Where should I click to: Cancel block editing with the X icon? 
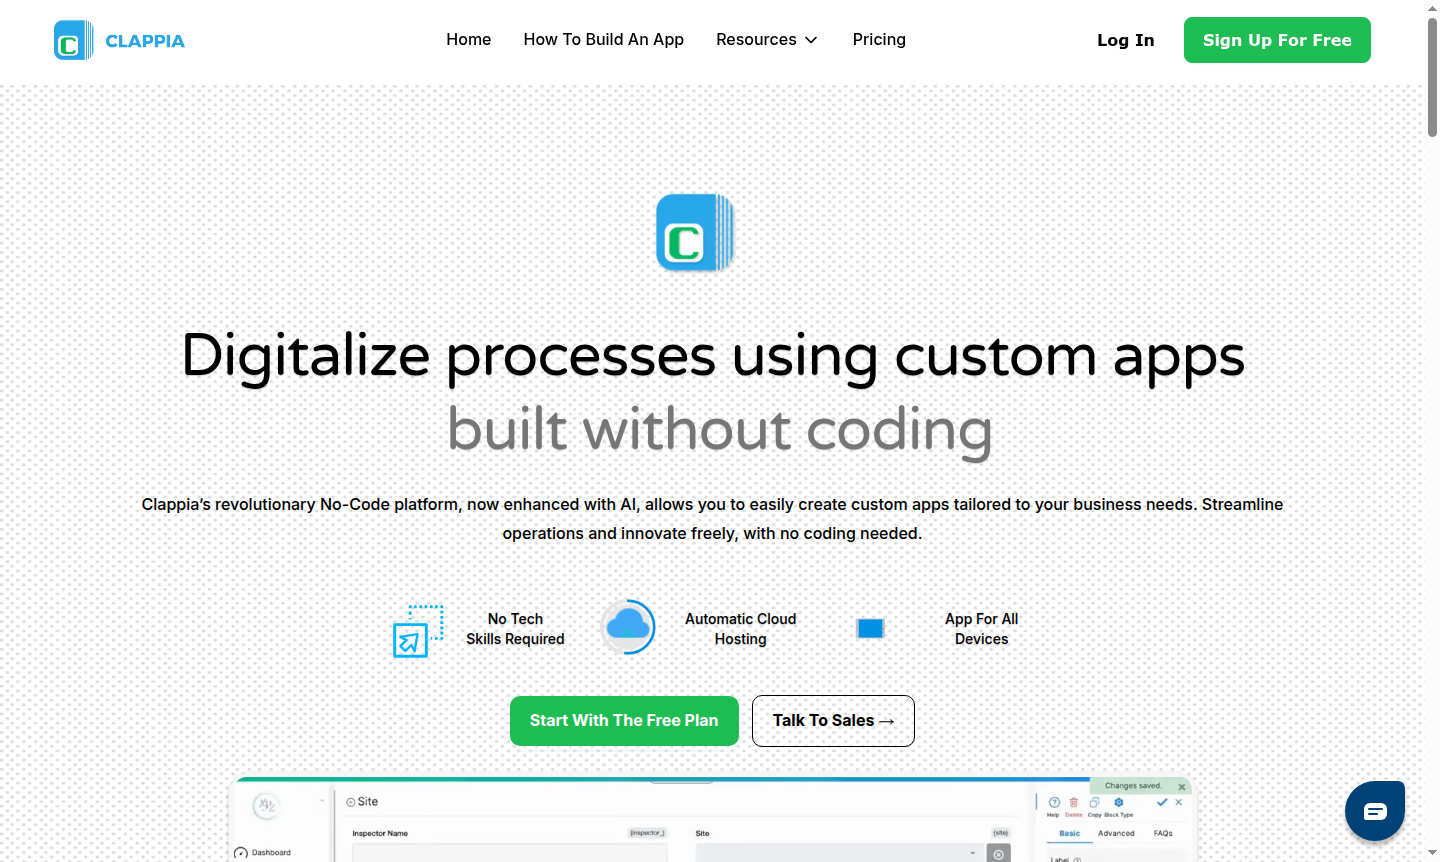coord(1178,802)
